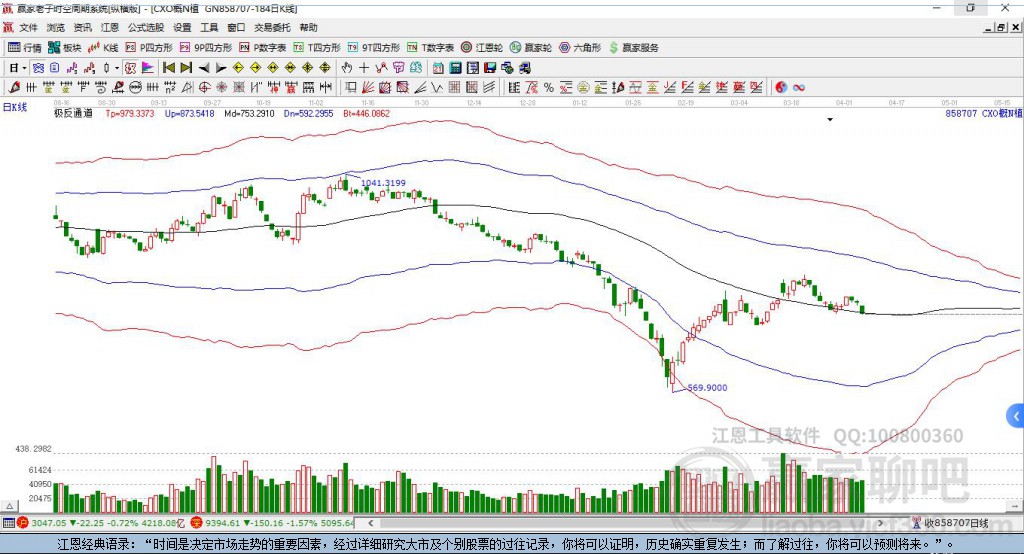Viewport: 1024px width, 554px height.
Task: Click the save floppy disk icon
Action: tap(490, 68)
